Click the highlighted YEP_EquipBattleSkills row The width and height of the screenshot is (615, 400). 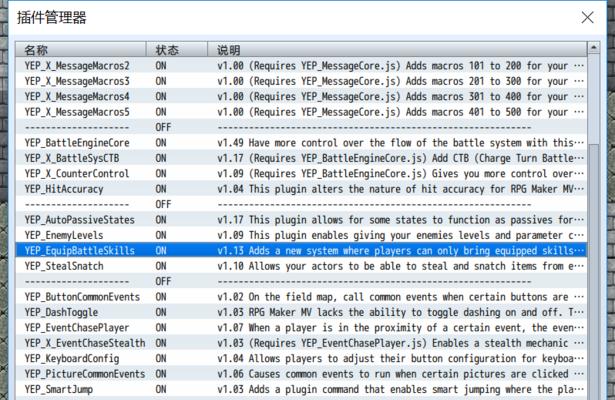[x=301, y=251]
